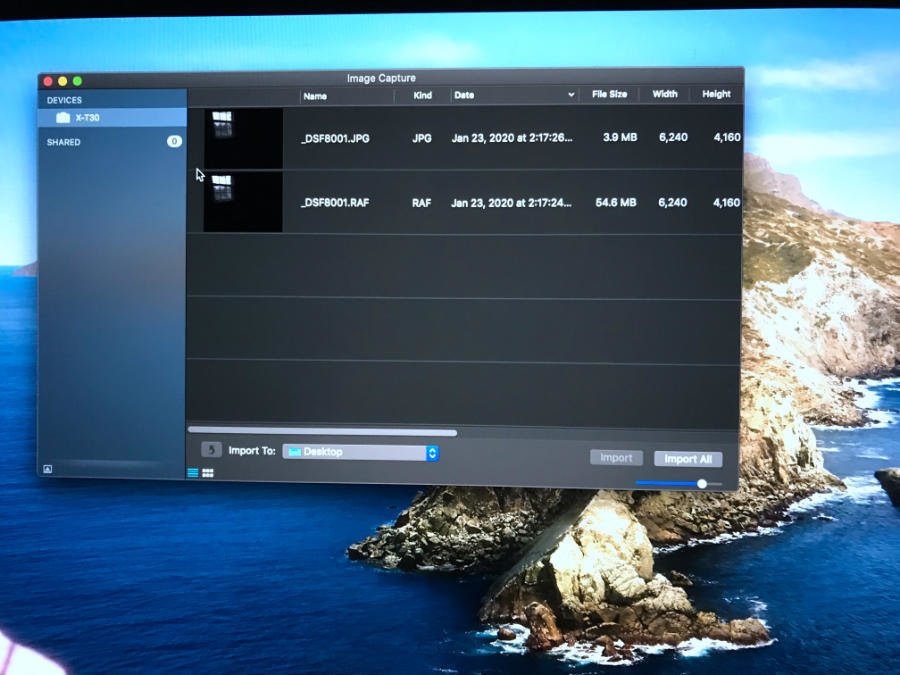Click the SHARED section count badge
Image resolution: width=900 pixels, height=675 pixels.
[174, 142]
